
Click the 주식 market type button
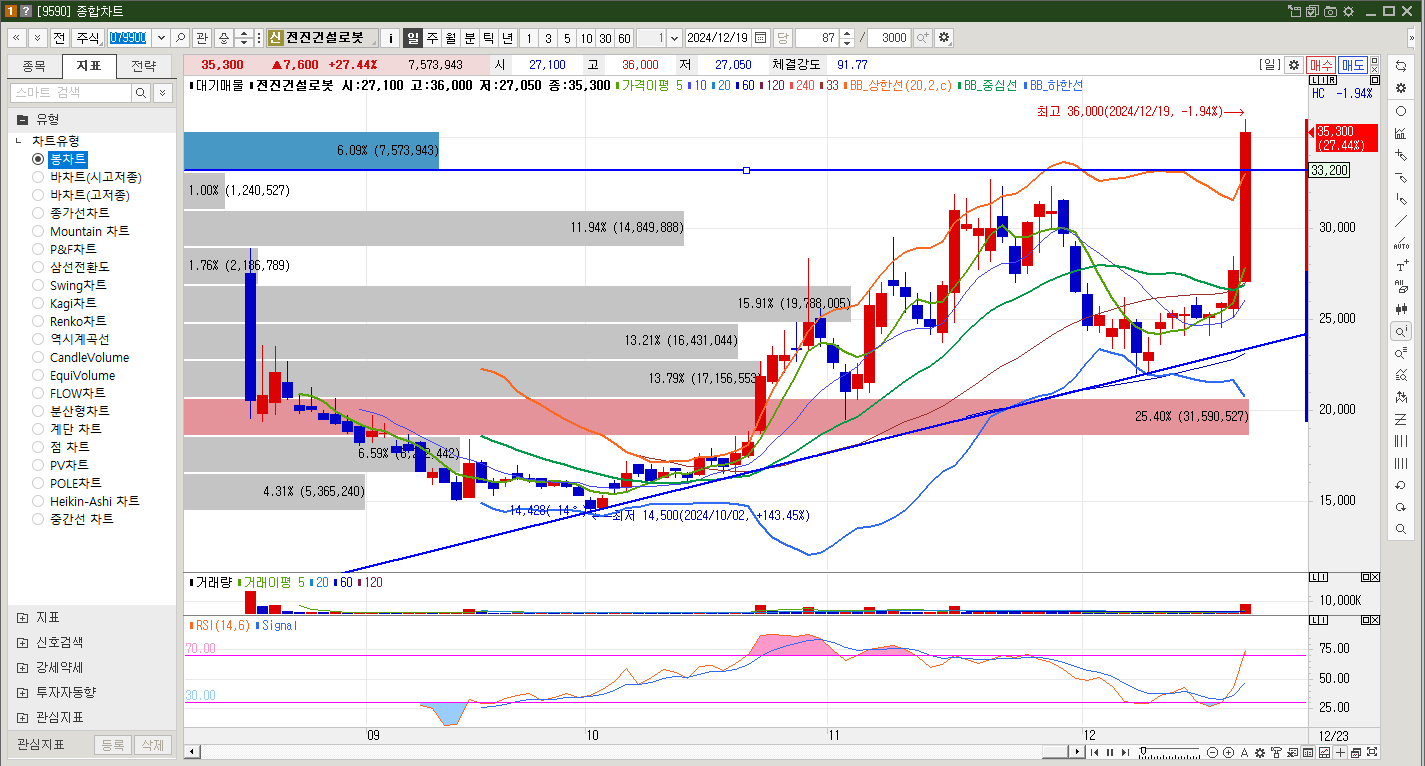tap(88, 38)
